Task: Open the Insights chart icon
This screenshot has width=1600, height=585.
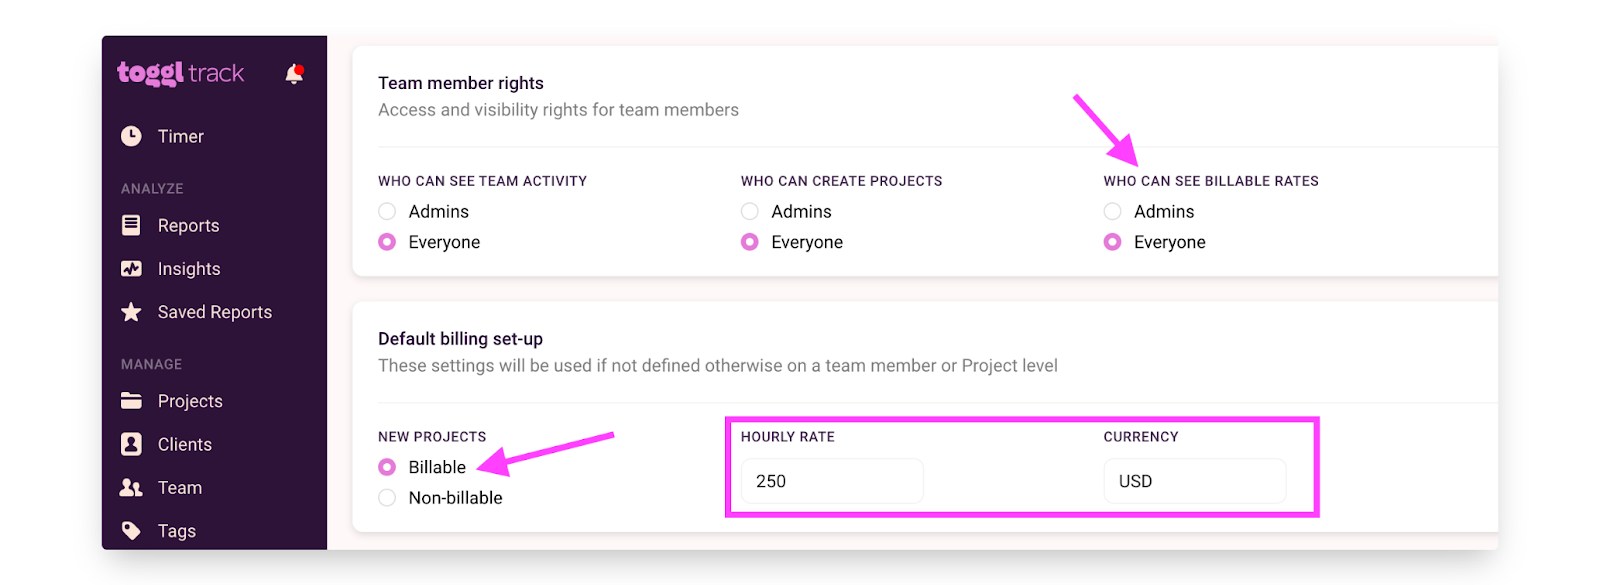Action: point(131,268)
